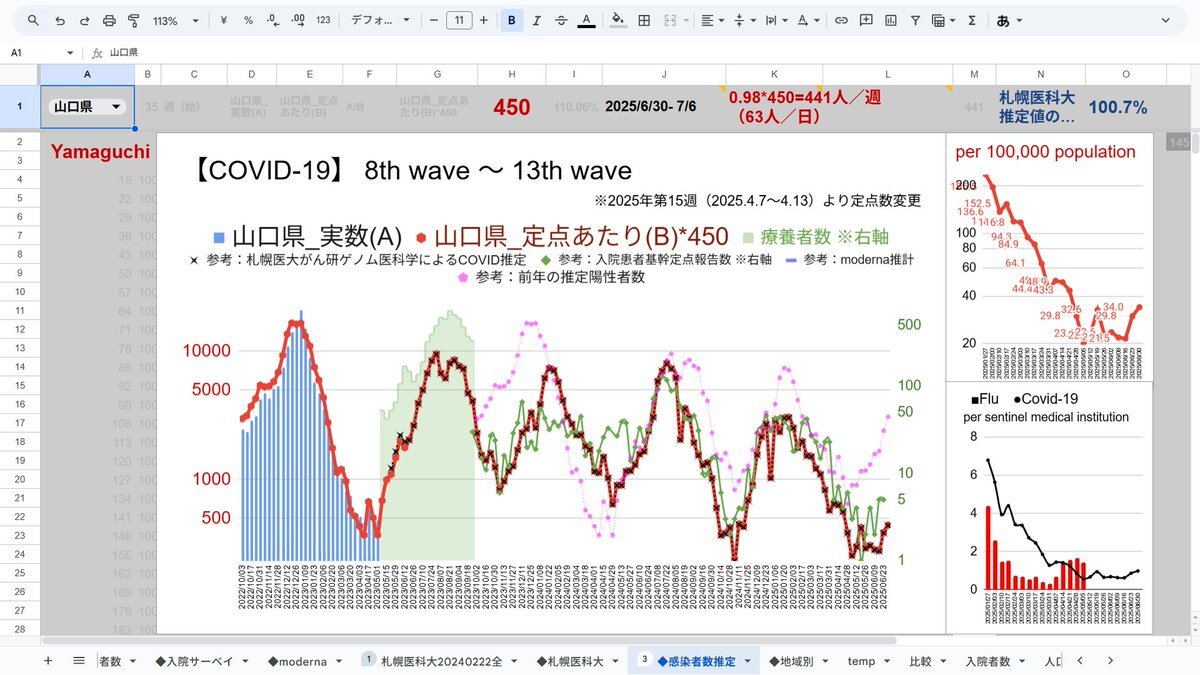1200x675 pixels.
Task: Select the per 100,000 population chart
Action: click(1049, 255)
